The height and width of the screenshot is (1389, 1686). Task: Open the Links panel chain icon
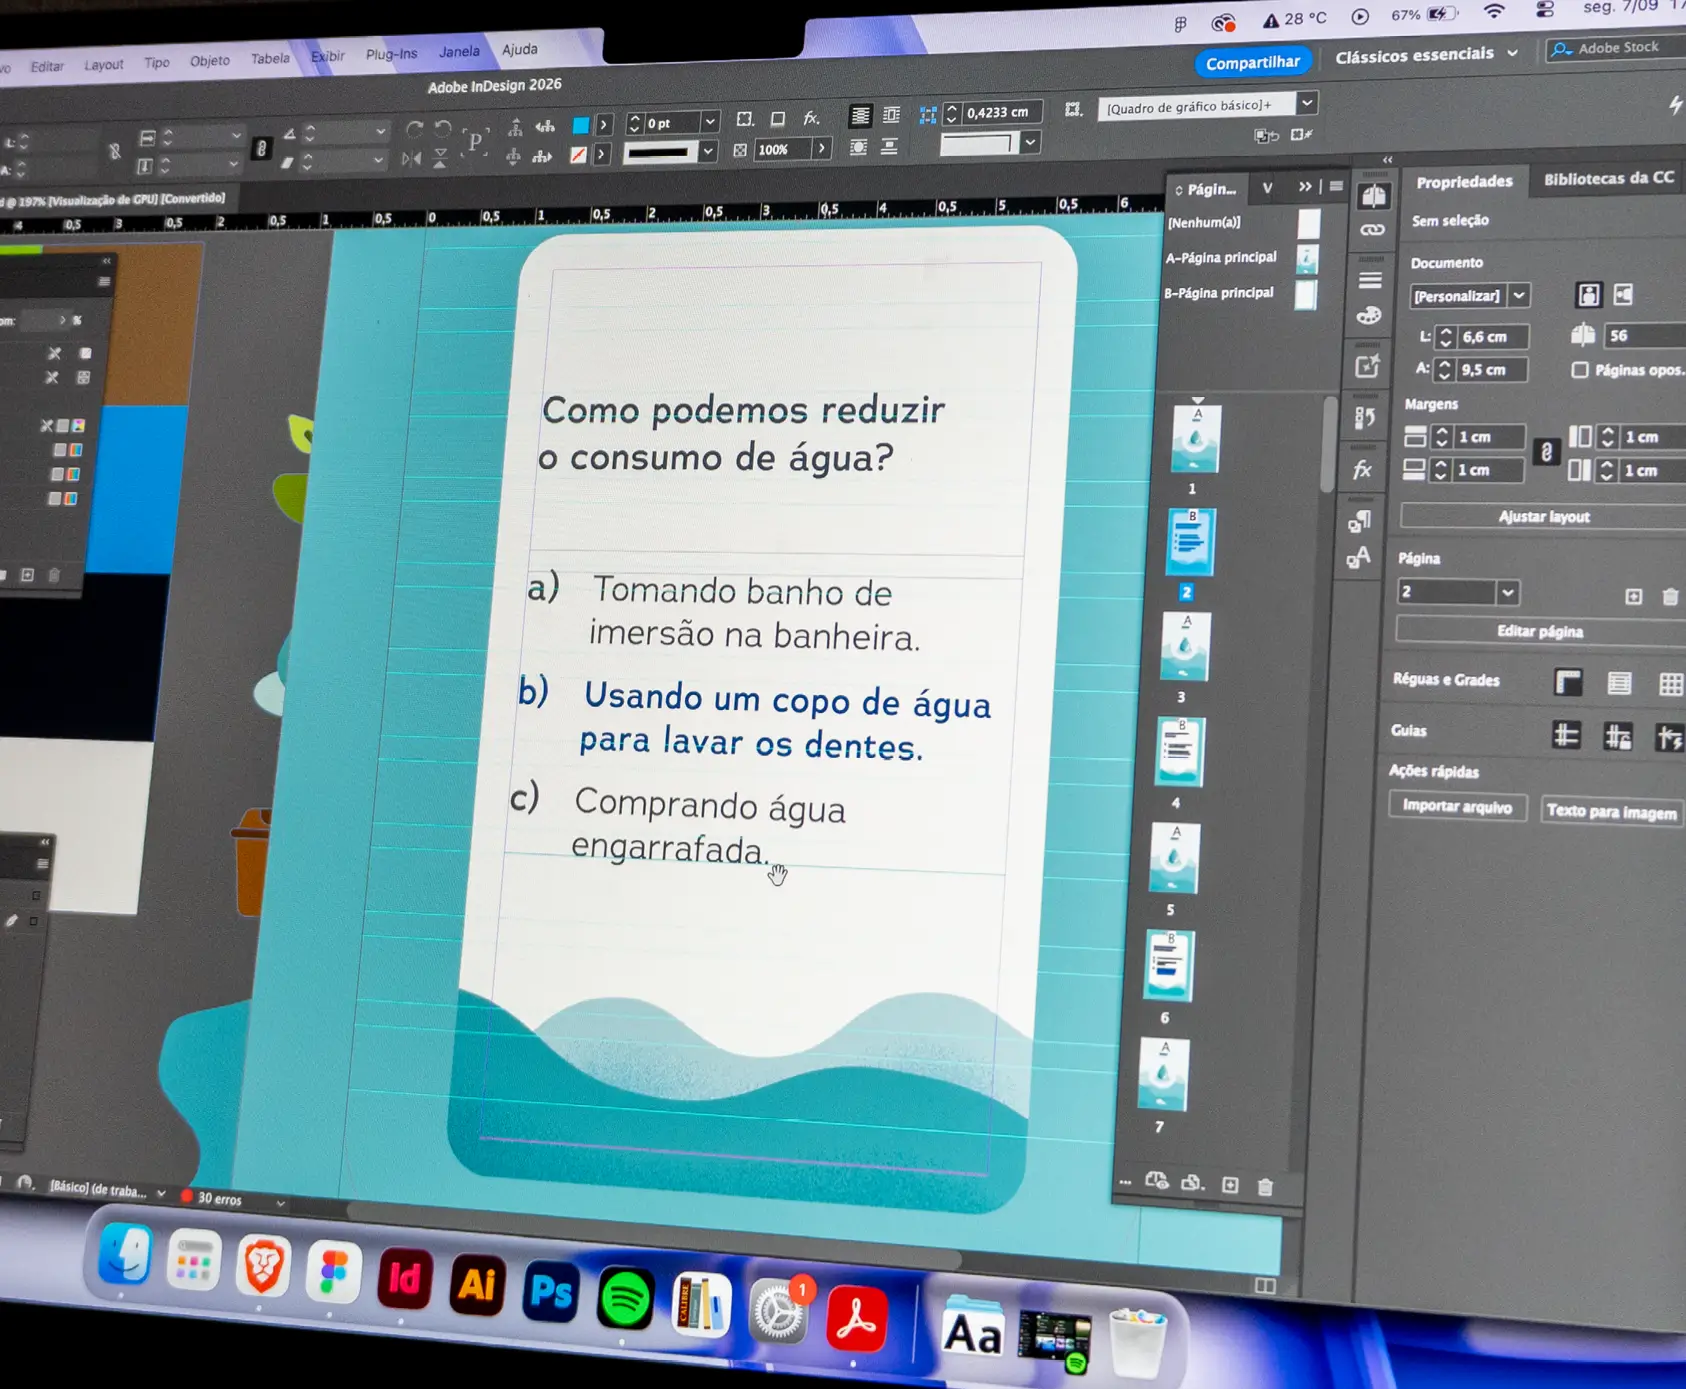pos(1372,231)
